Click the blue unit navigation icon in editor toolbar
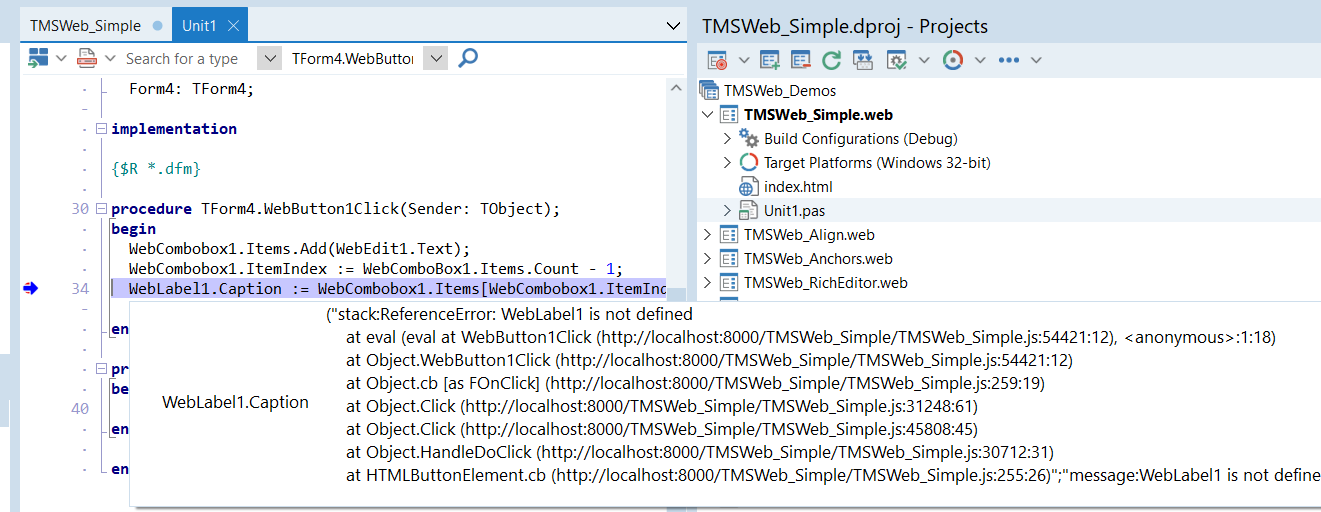Screen dimensions: 1321x512 tap(39, 59)
